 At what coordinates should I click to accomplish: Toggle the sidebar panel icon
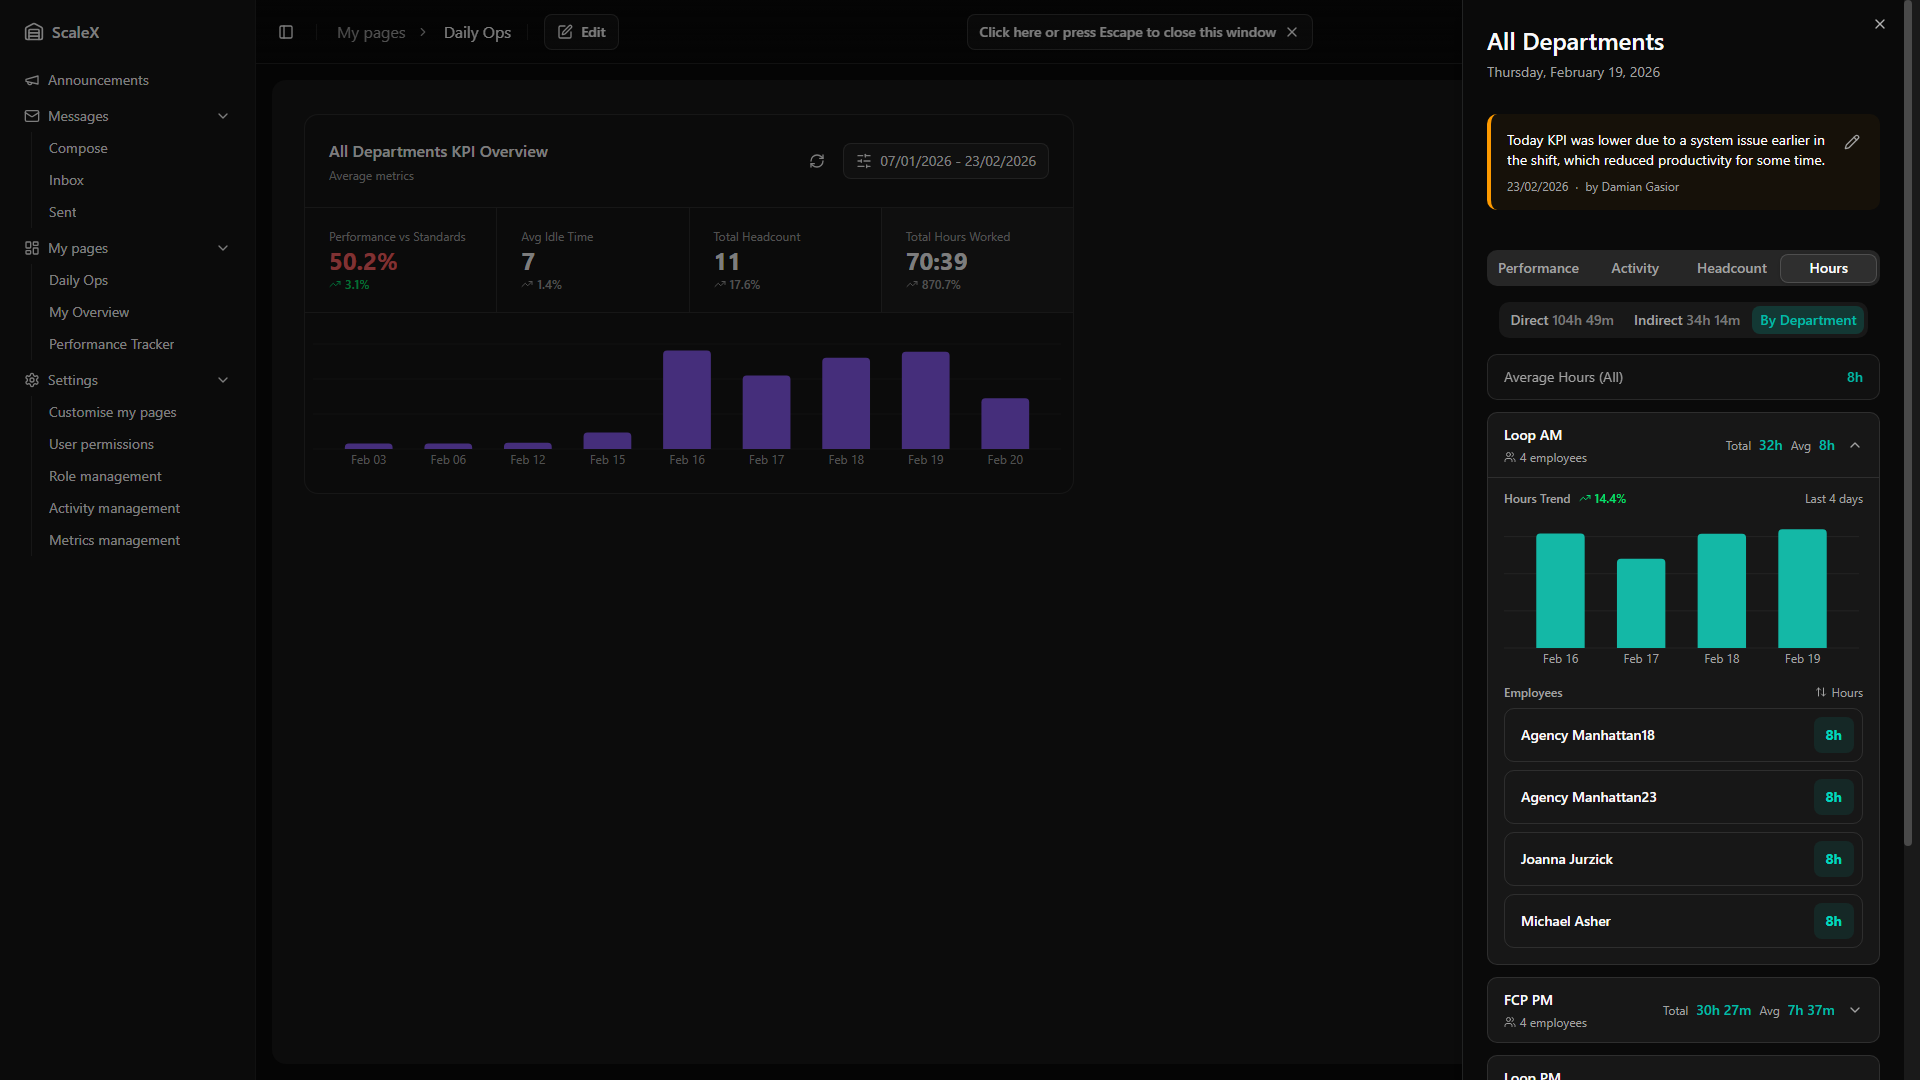click(x=286, y=32)
